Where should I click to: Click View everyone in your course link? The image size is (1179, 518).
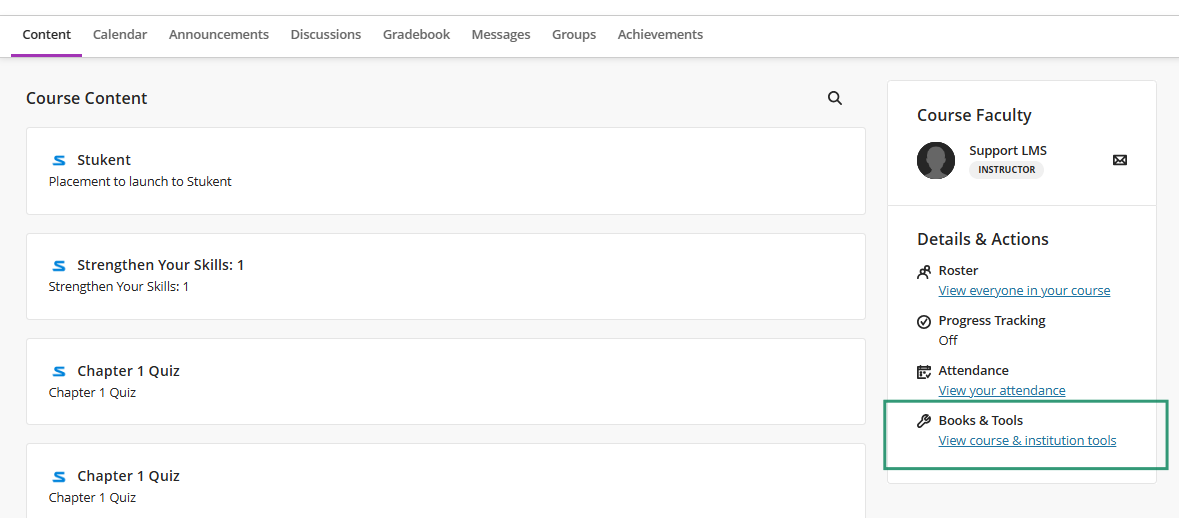click(x=1024, y=290)
